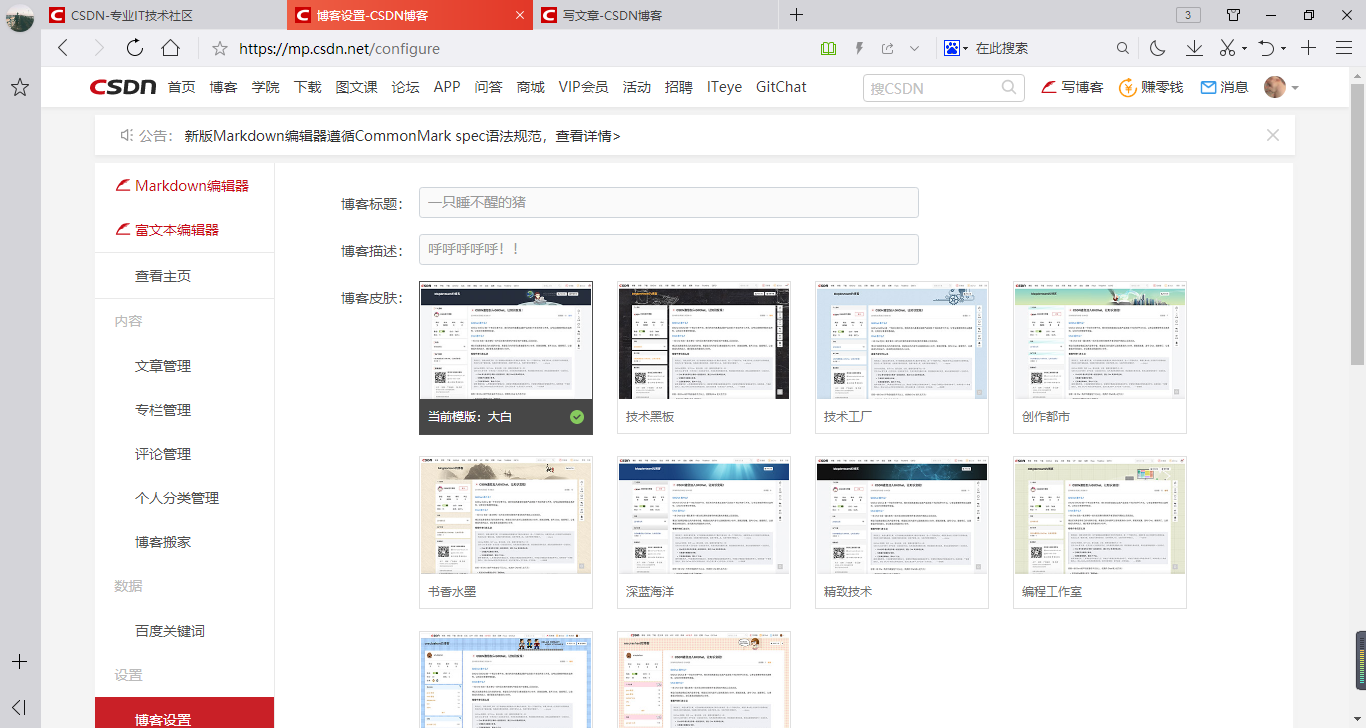Open scissors tool dropdown arrow
Screen dimensions: 1366x728
[1244, 48]
